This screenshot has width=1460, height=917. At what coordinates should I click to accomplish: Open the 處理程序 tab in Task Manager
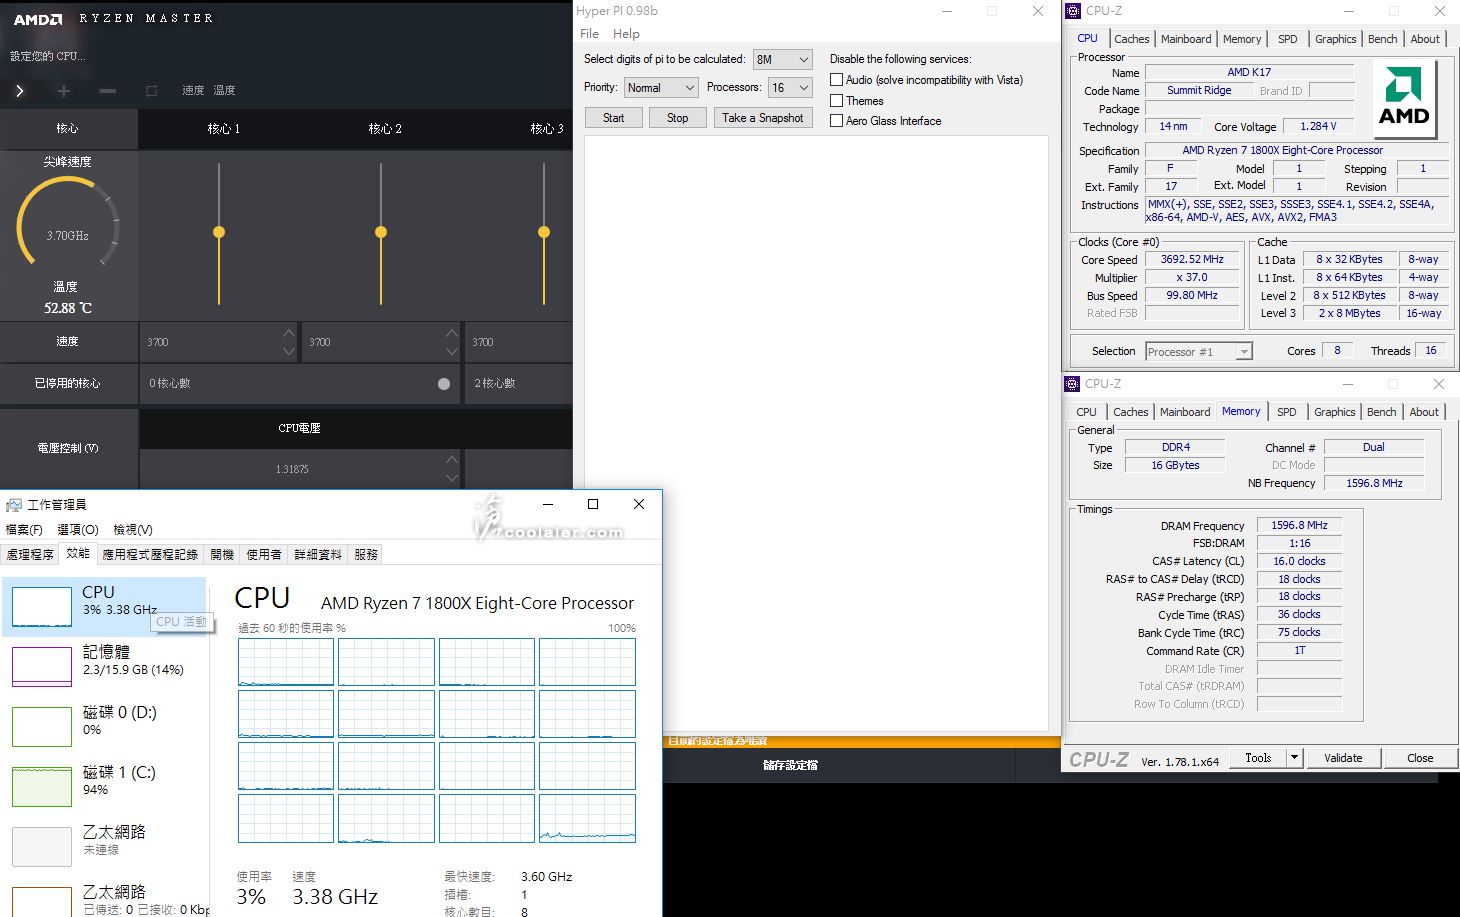coord(30,554)
